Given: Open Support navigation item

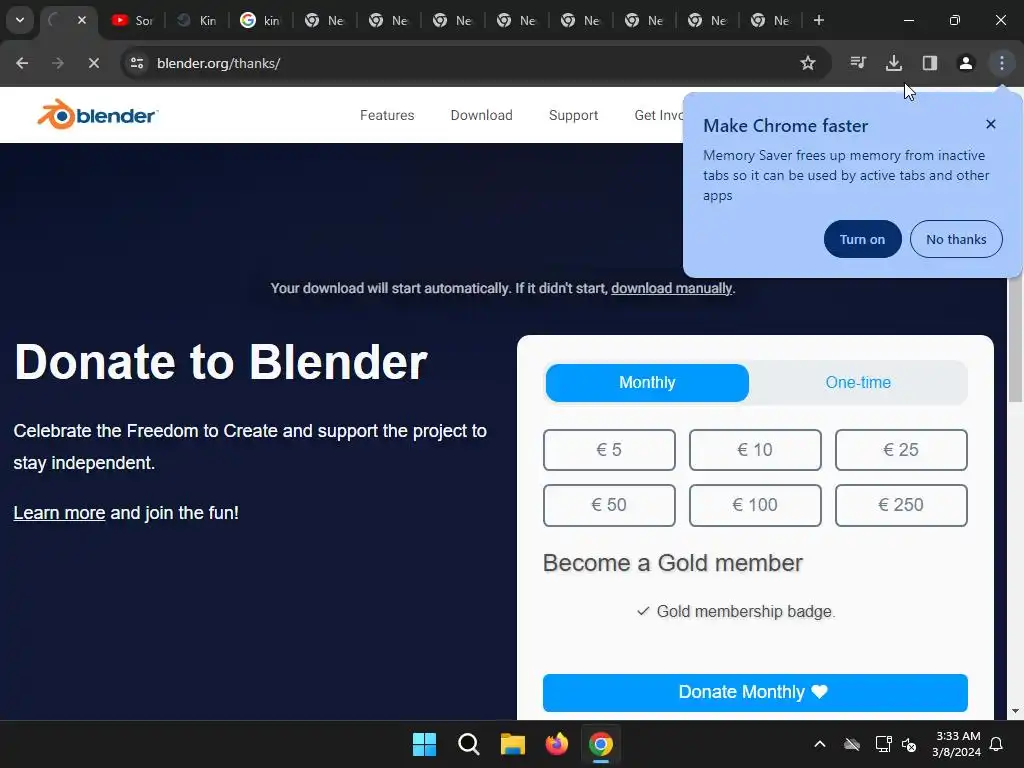Looking at the screenshot, I should click(x=573, y=116).
